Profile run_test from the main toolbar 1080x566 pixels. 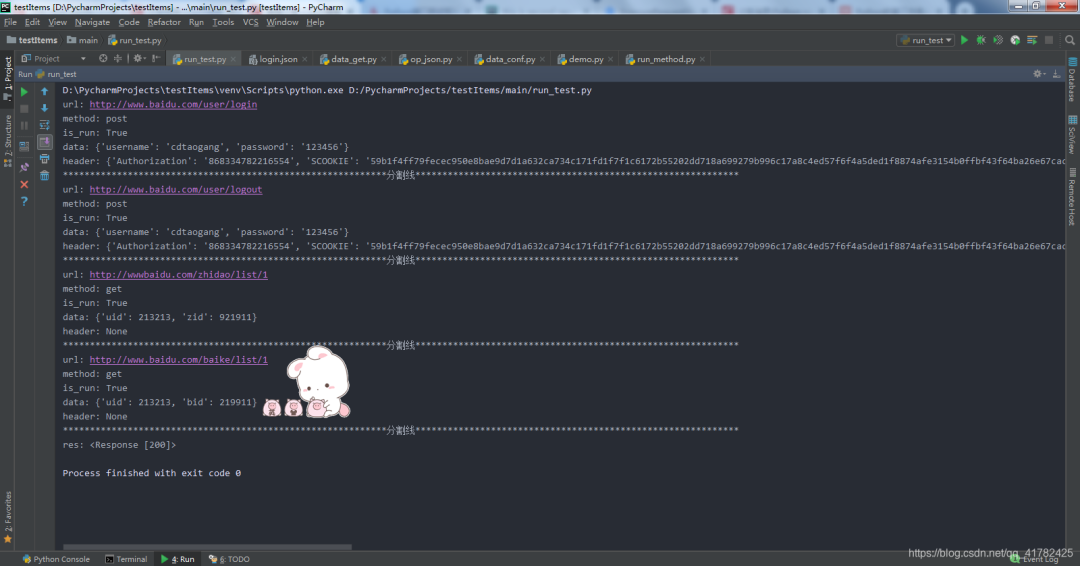tap(1015, 40)
